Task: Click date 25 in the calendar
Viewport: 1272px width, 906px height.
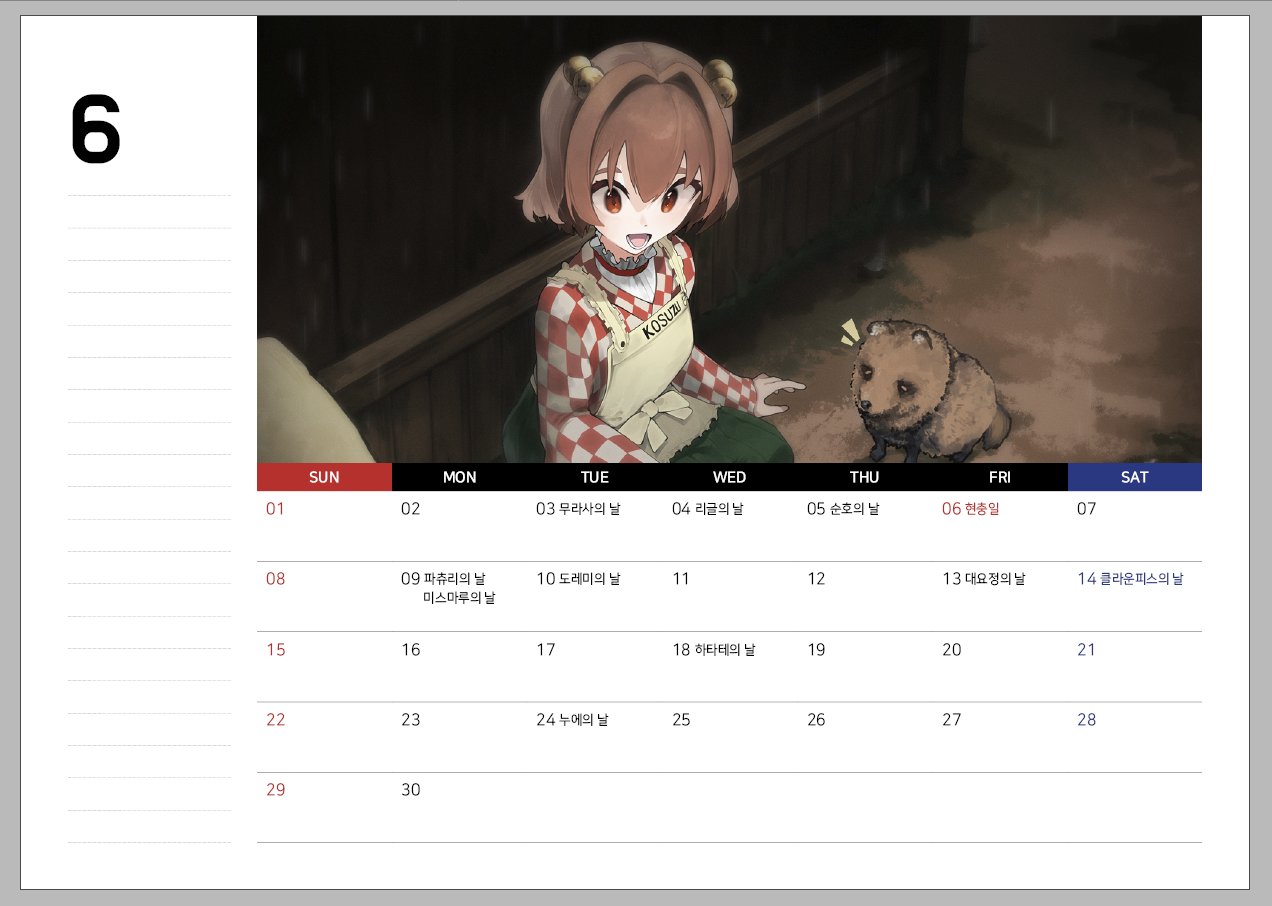Action: tap(681, 720)
